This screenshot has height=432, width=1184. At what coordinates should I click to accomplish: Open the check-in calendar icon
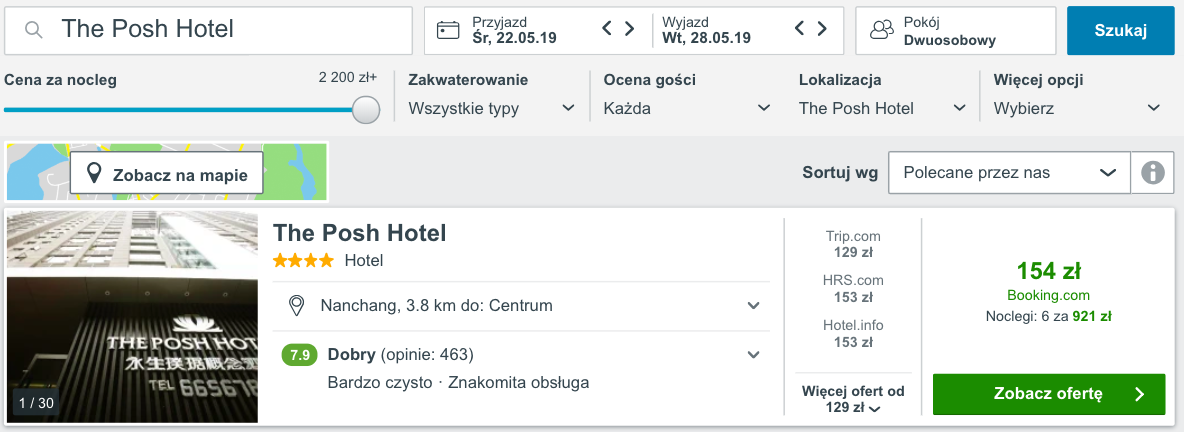tap(449, 30)
